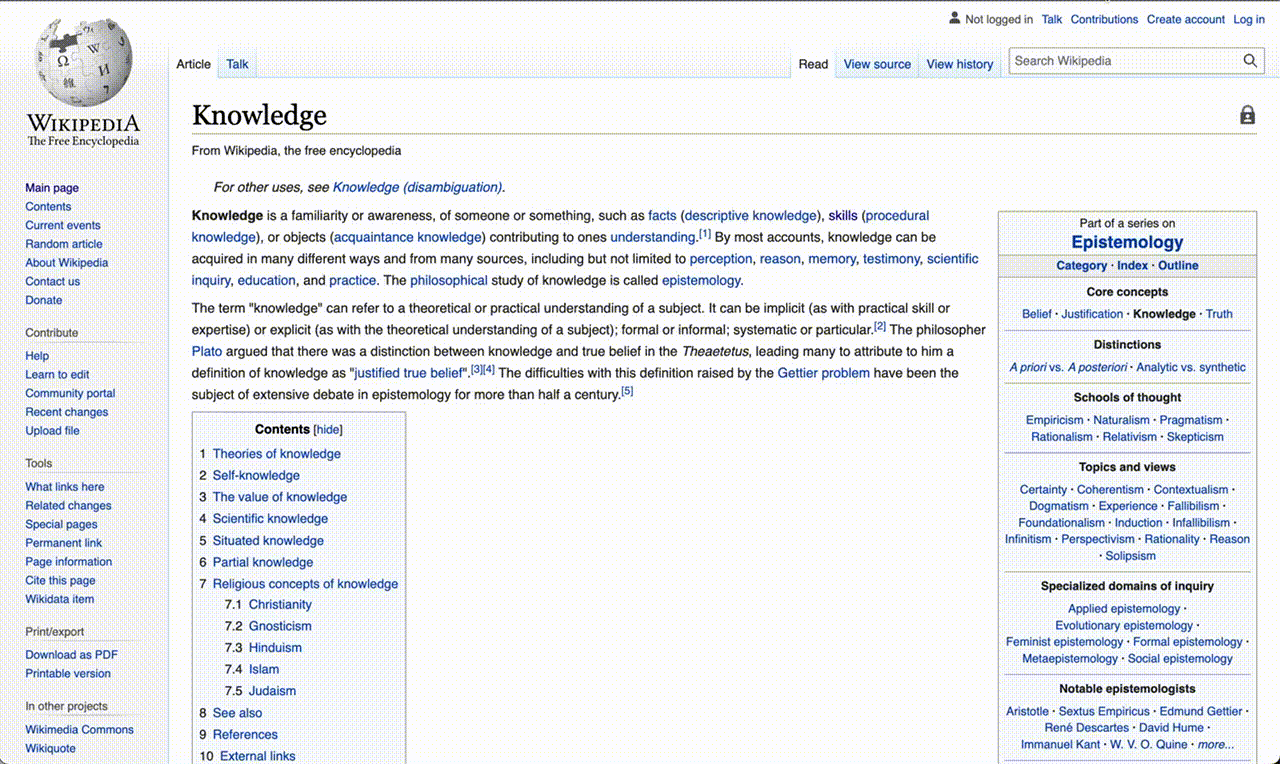Open the article's Talk tab
1280x764 pixels.
pos(237,64)
